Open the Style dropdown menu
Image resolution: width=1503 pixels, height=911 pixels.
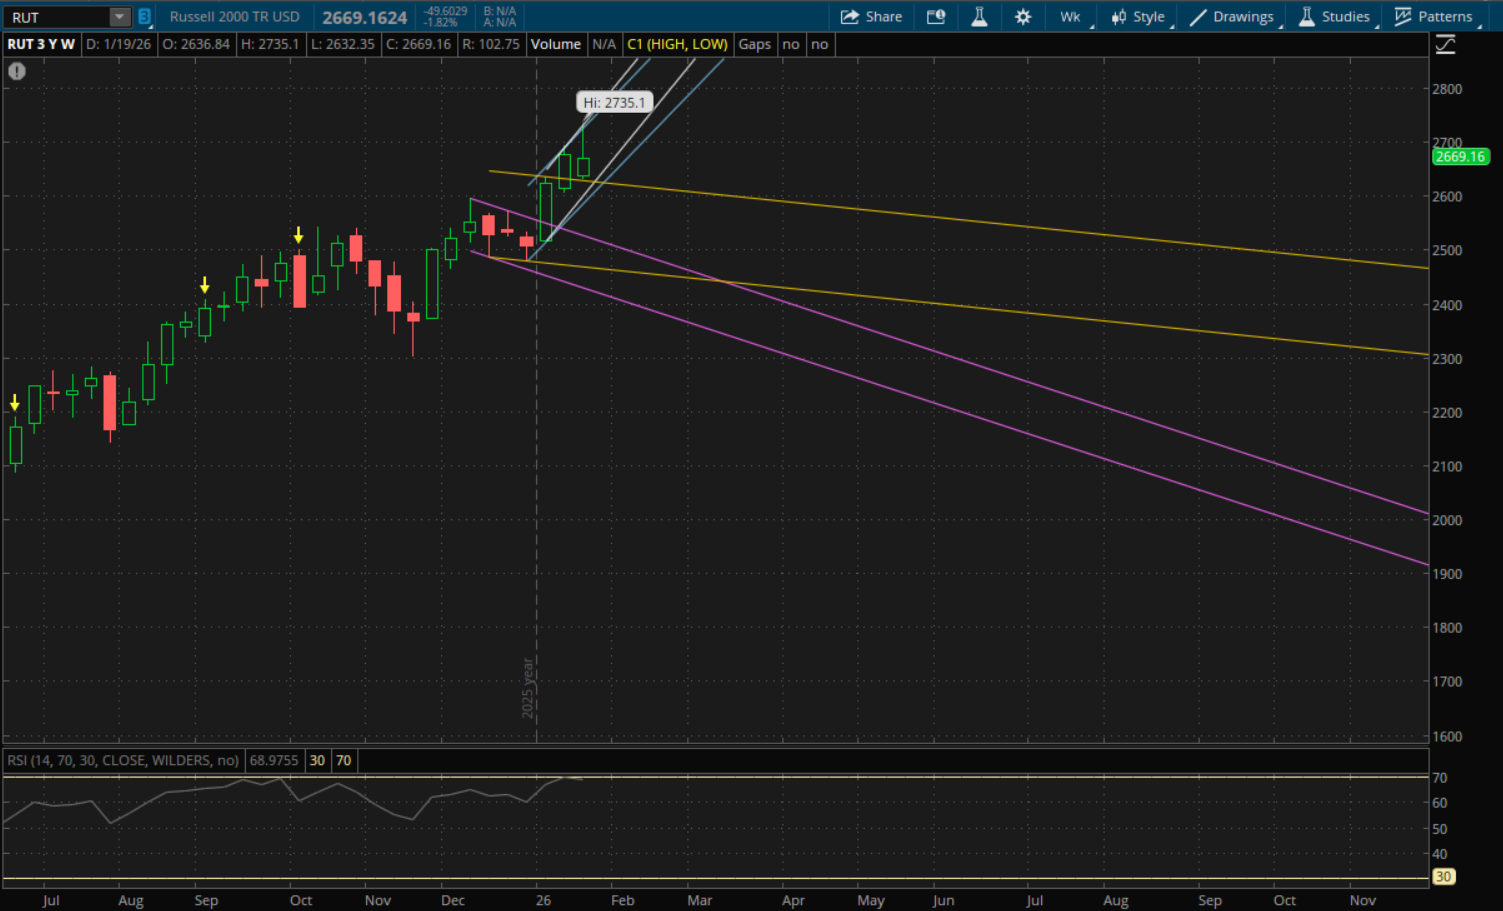(x=1138, y=17)
